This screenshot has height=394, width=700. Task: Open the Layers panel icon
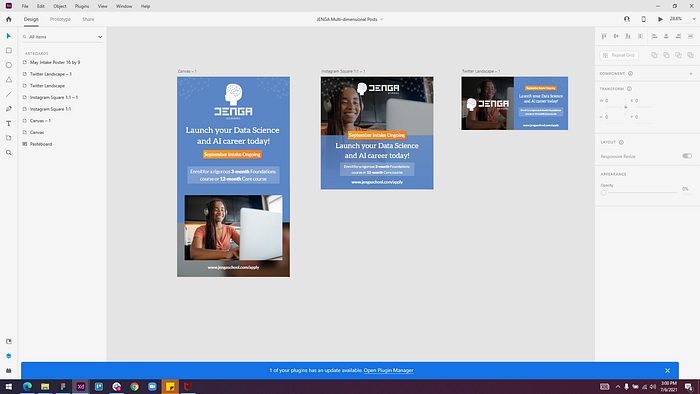pyautogui.click(x=8, y=356)
